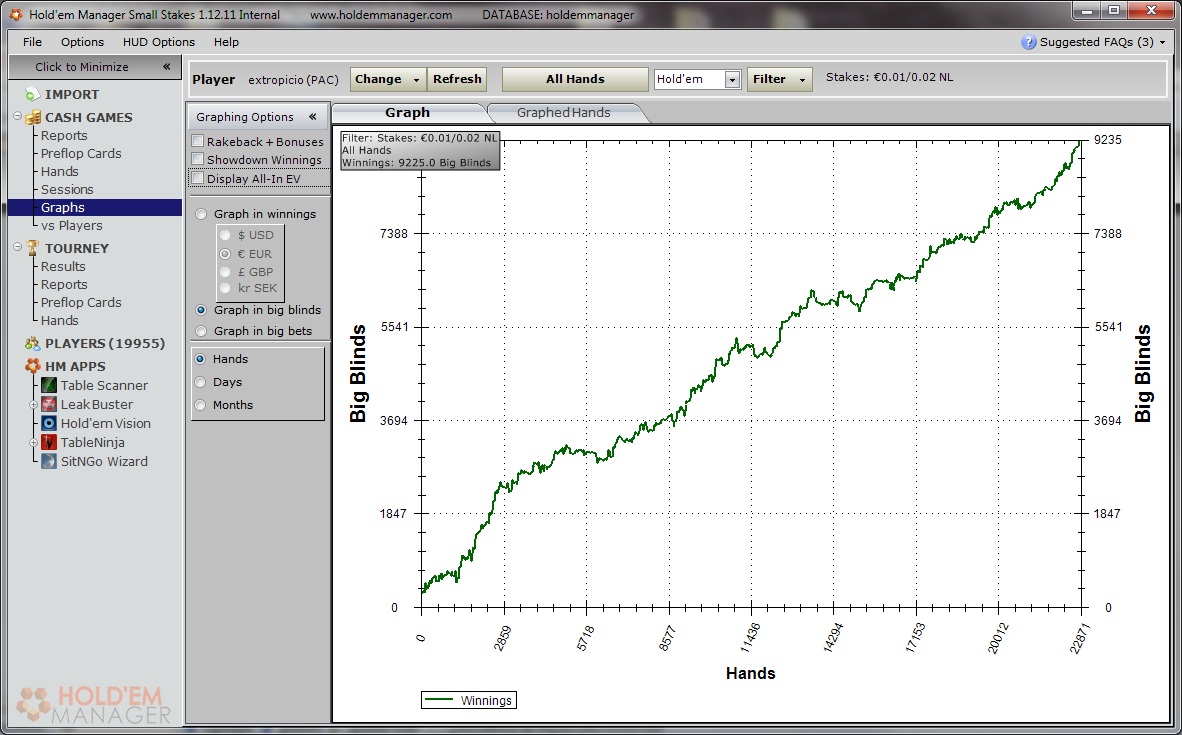1182x735 pixels.
Task: Switch to the Graphed Hands tab
Action: [x=564, y=112]
